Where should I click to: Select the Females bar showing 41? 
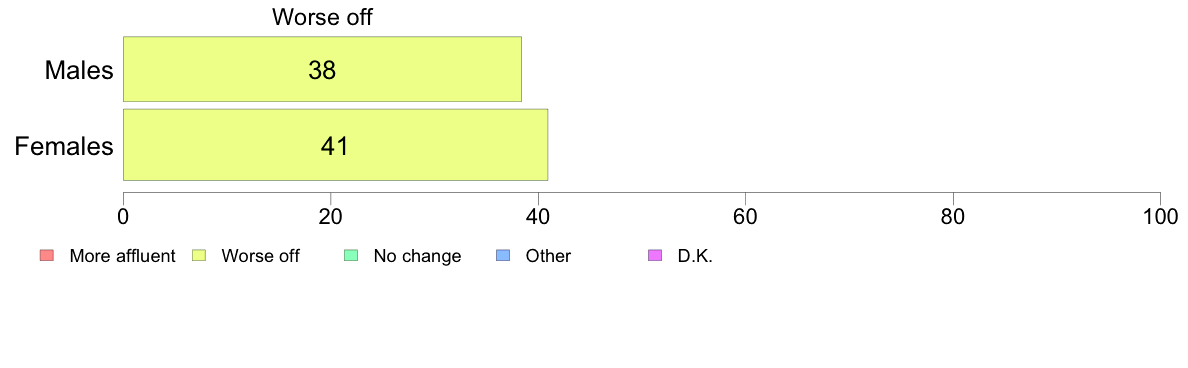pos(336,145)
